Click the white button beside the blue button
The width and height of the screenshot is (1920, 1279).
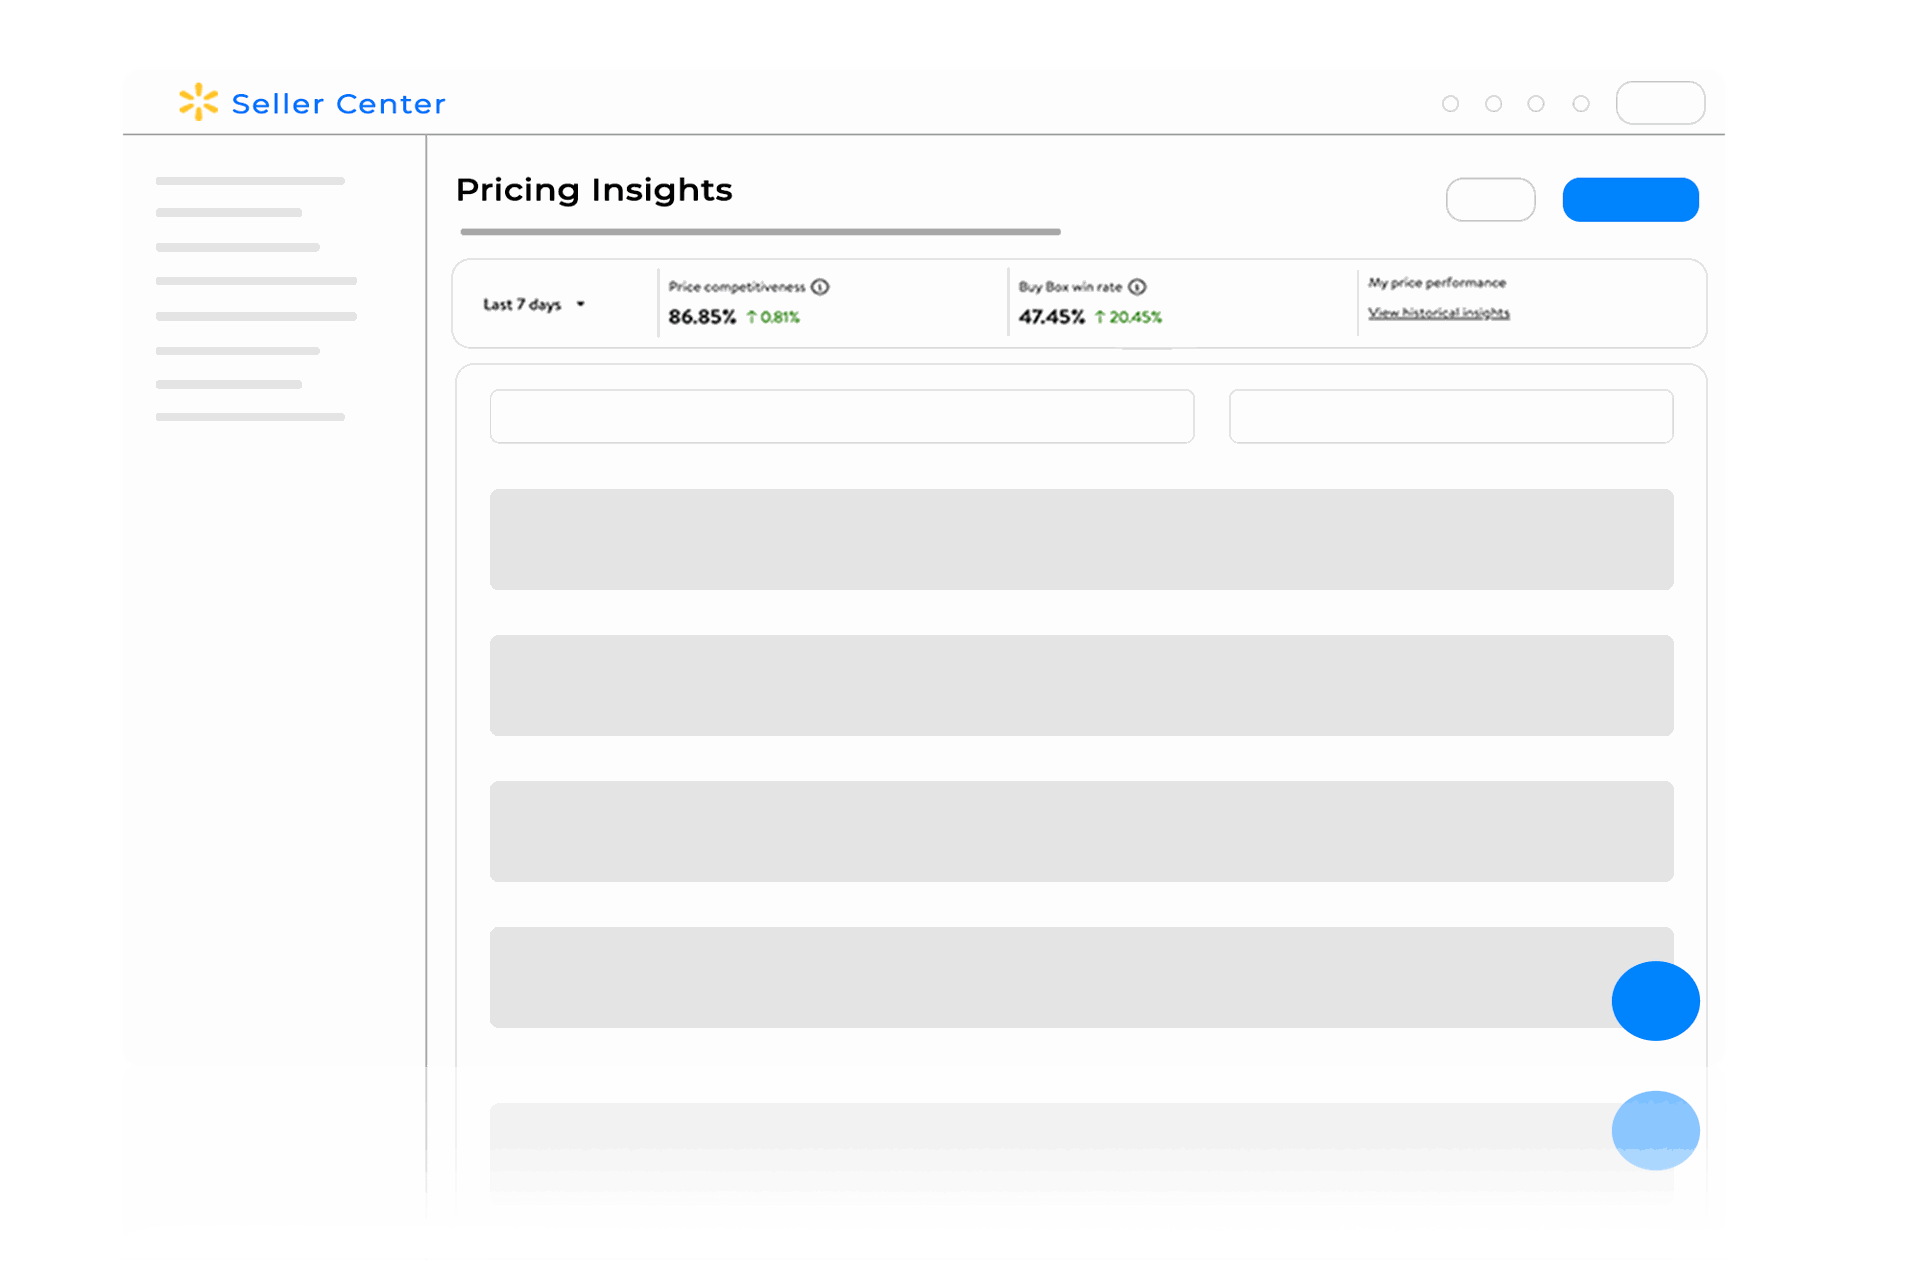click(x=1491, y=199)
